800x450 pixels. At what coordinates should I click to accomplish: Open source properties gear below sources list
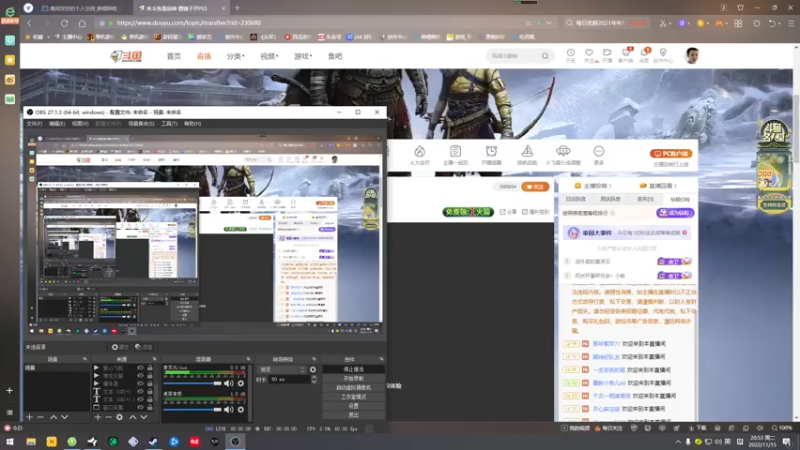click(119, 417)
